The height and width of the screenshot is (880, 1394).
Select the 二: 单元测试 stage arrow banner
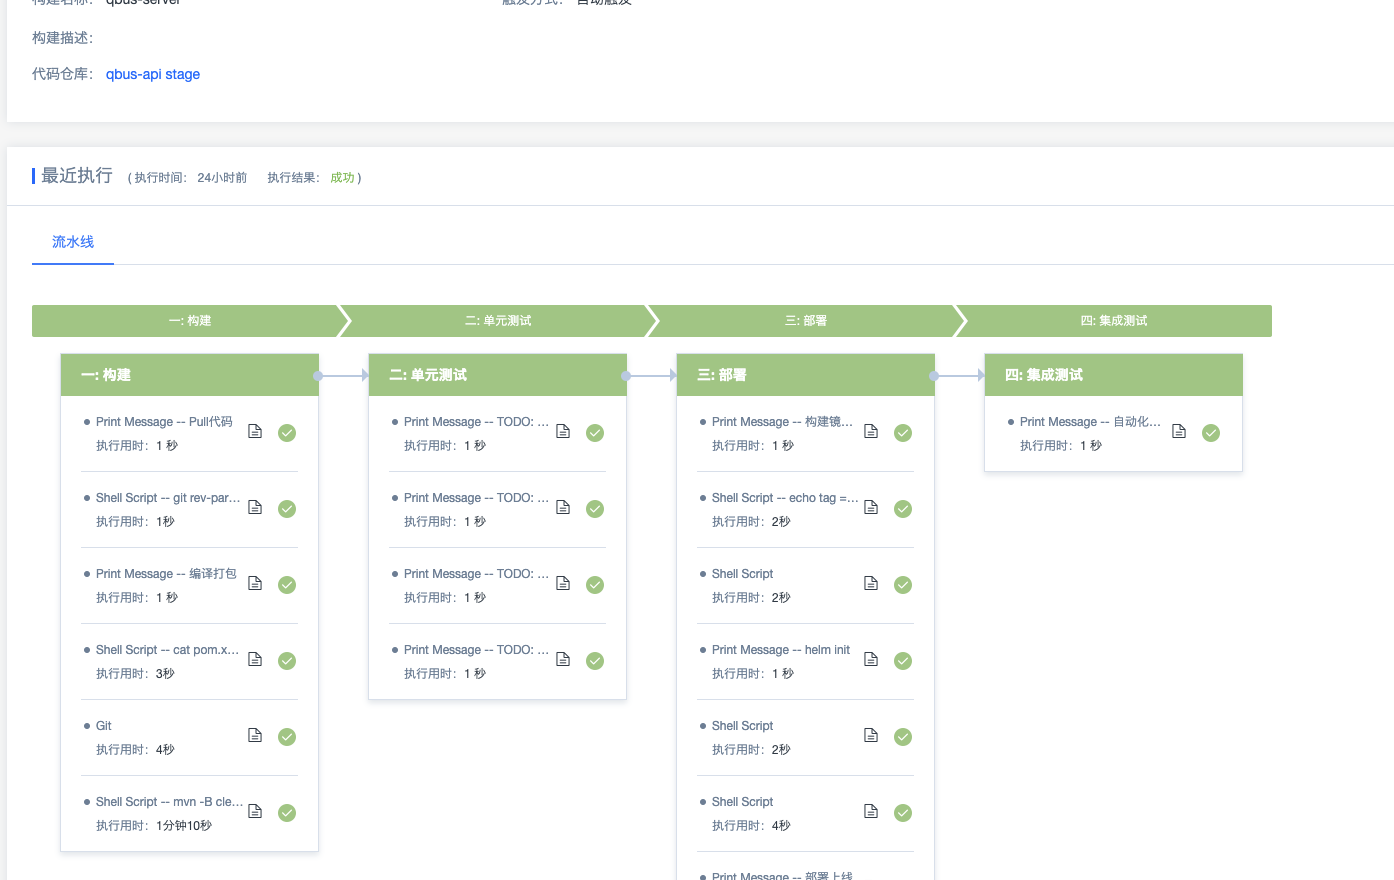498,321
